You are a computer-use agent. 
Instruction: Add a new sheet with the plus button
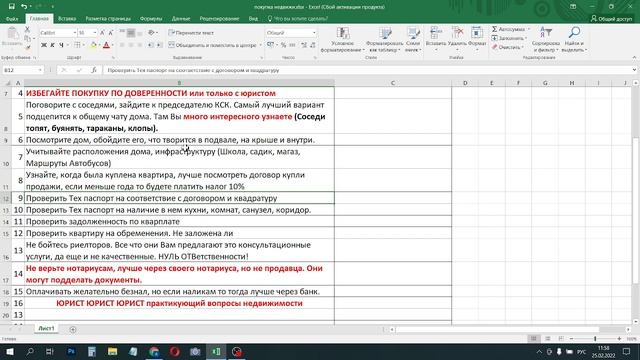[x=73, y=329]
